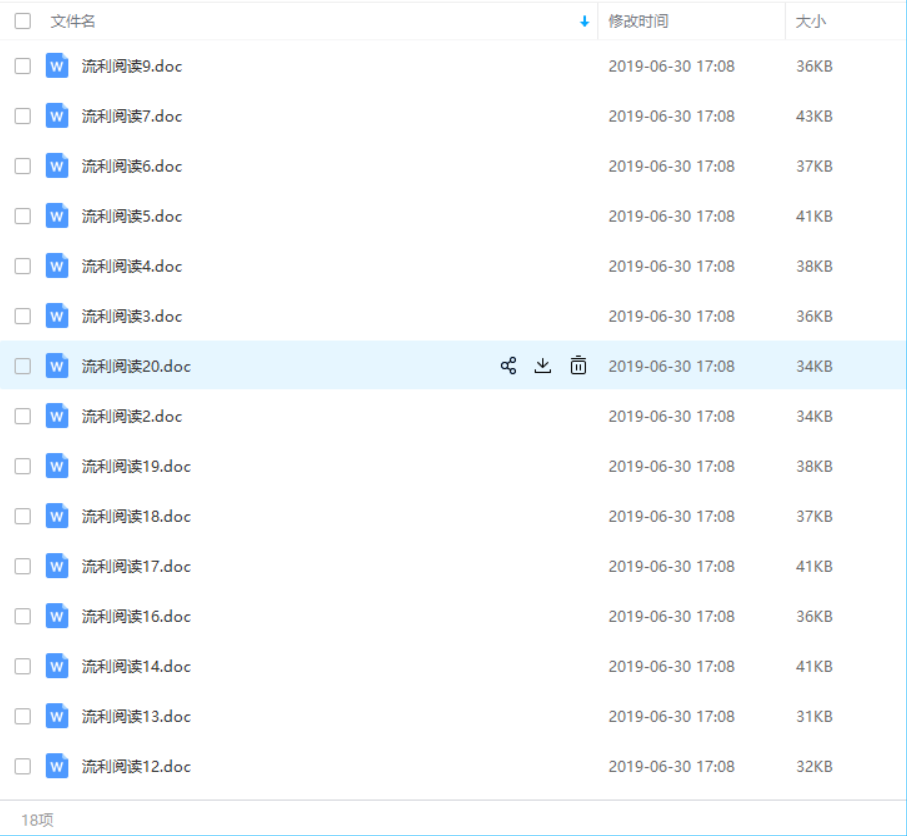Download the file 流利阅读20.doc

543,366
